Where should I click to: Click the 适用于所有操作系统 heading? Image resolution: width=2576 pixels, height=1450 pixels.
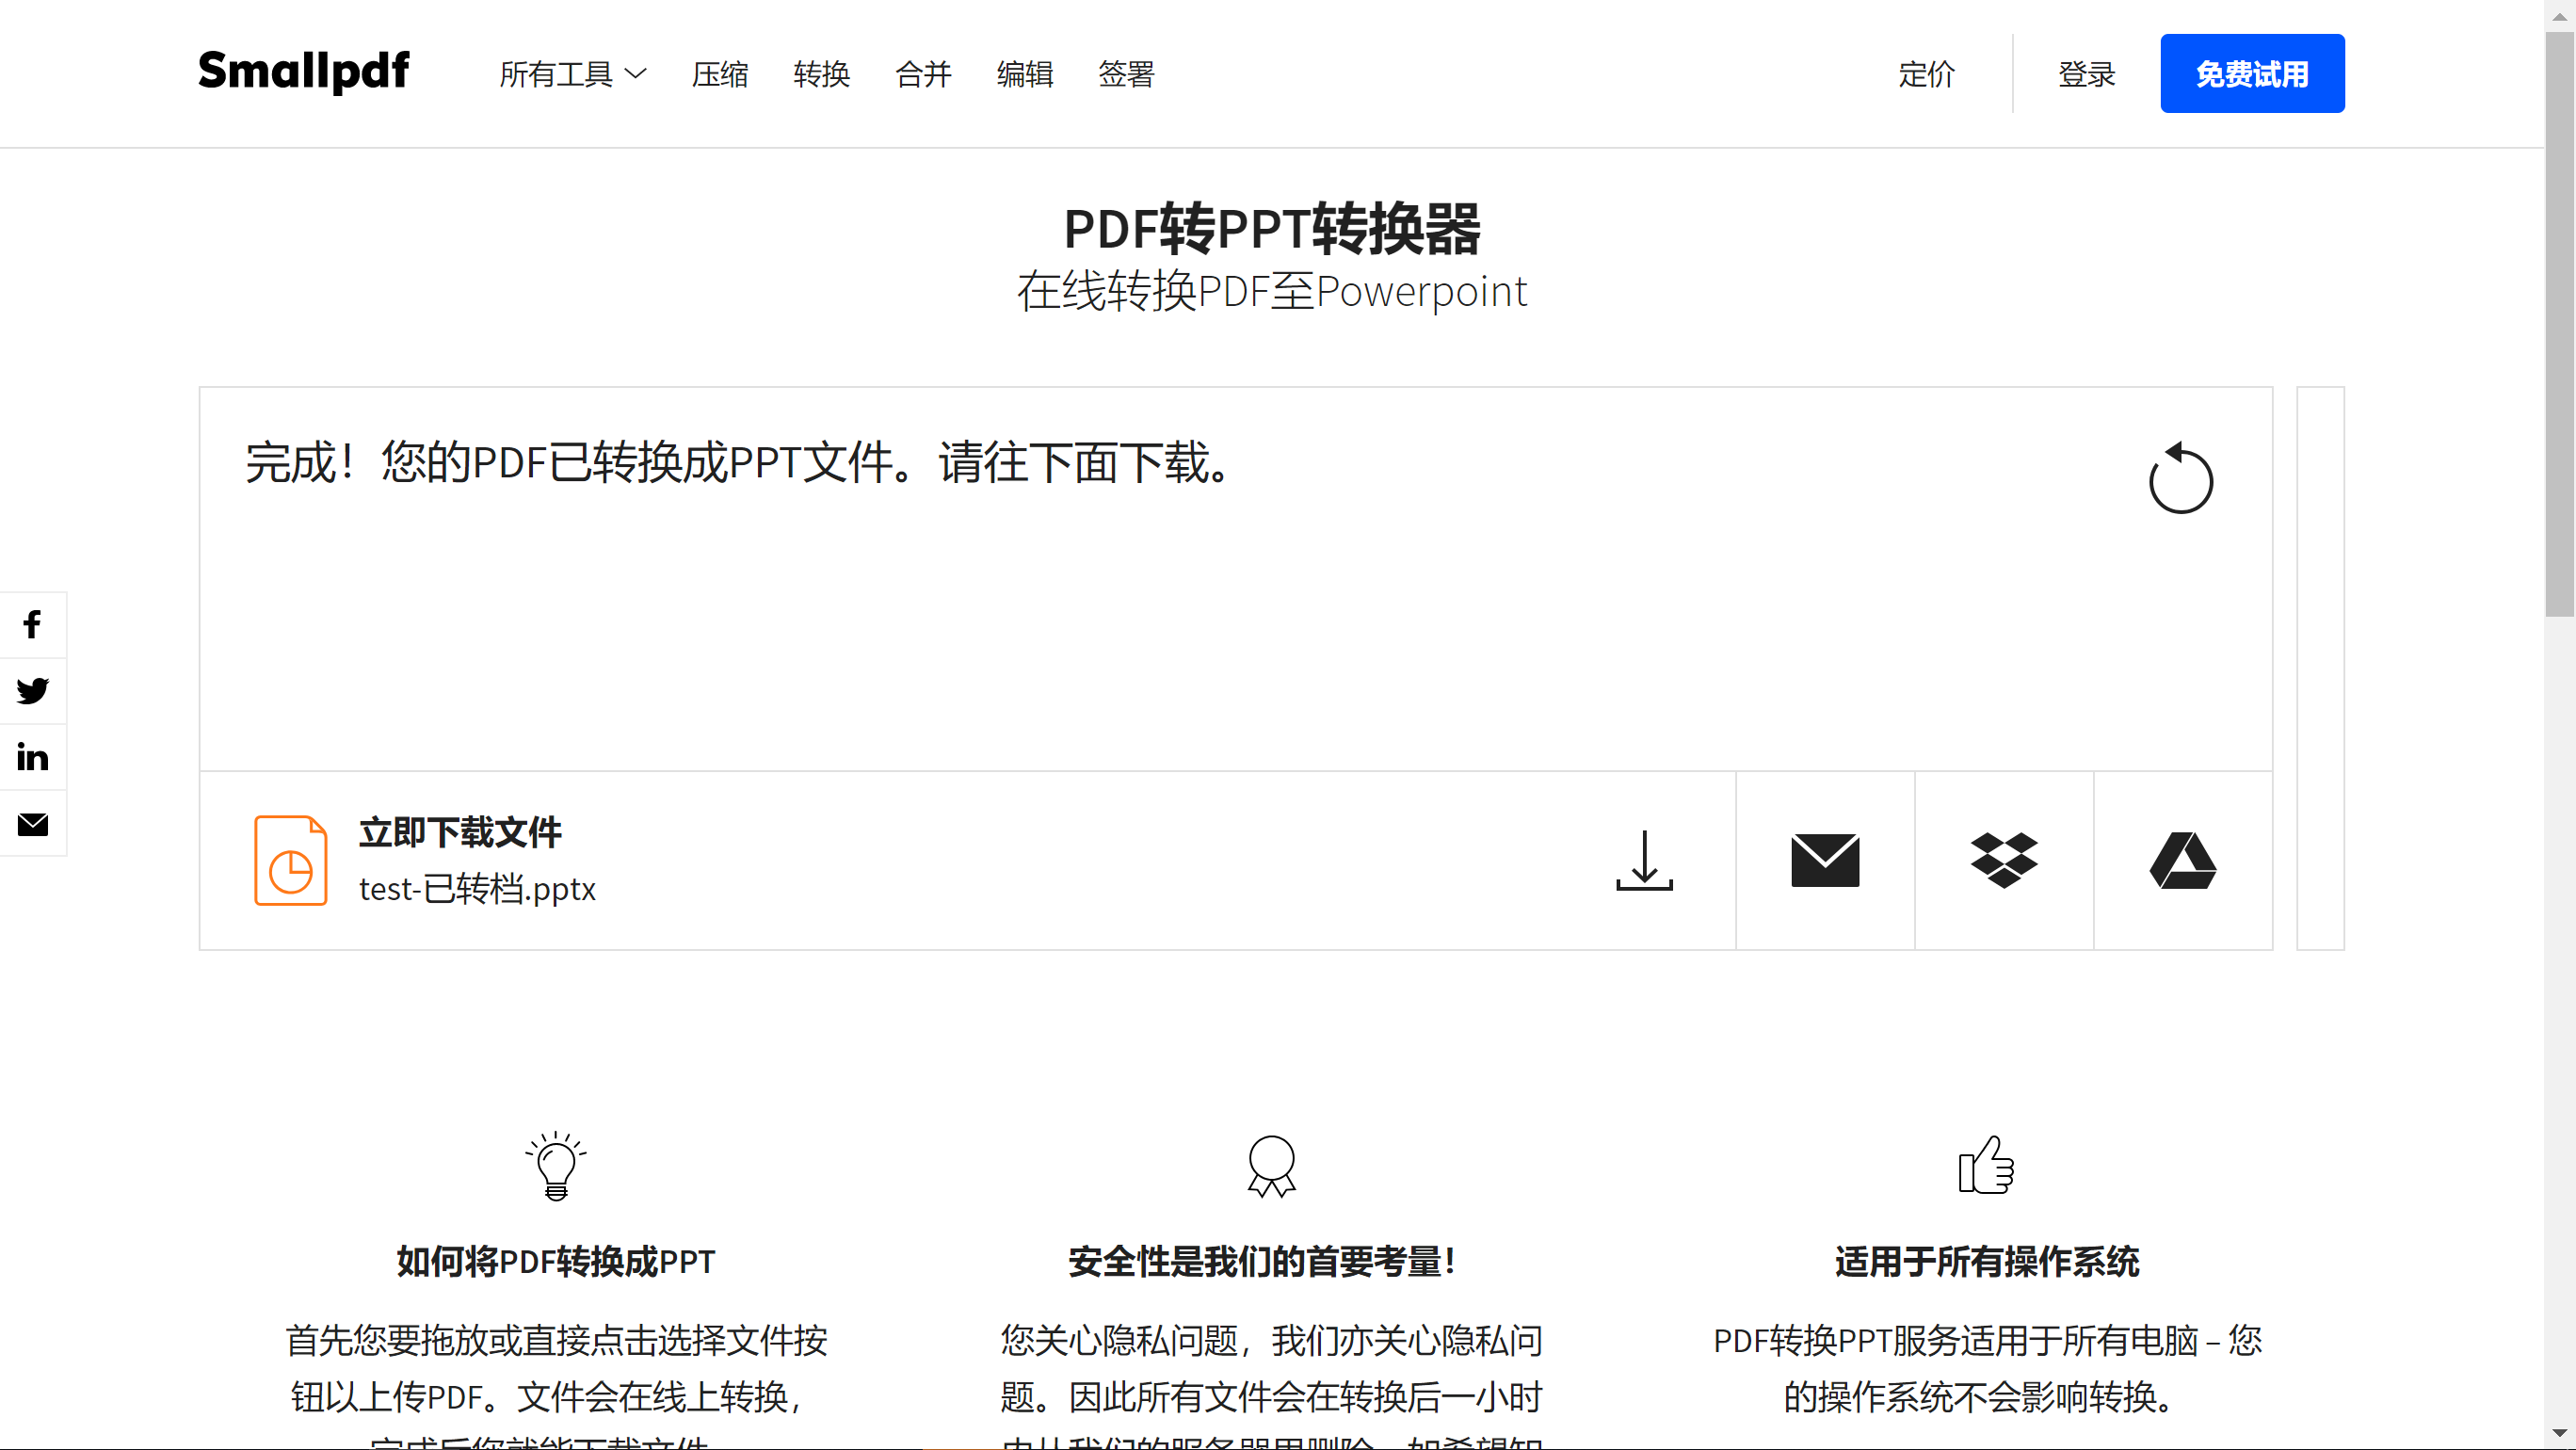[1986, 1261]
